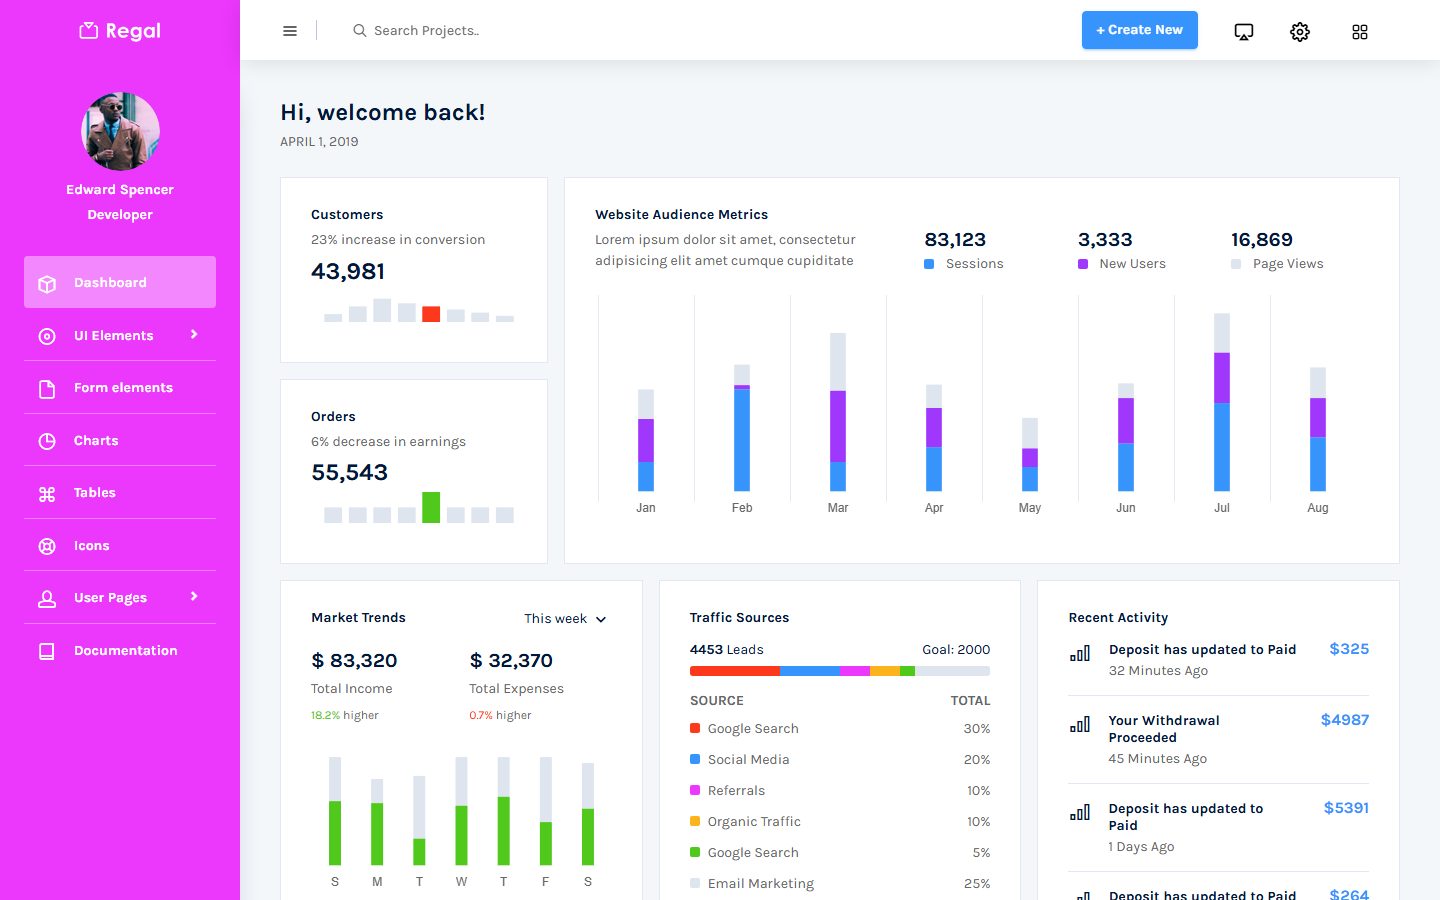Click the 4453 Leads label
Screen dimensions: 1440x900
click(x=727, y=650)
